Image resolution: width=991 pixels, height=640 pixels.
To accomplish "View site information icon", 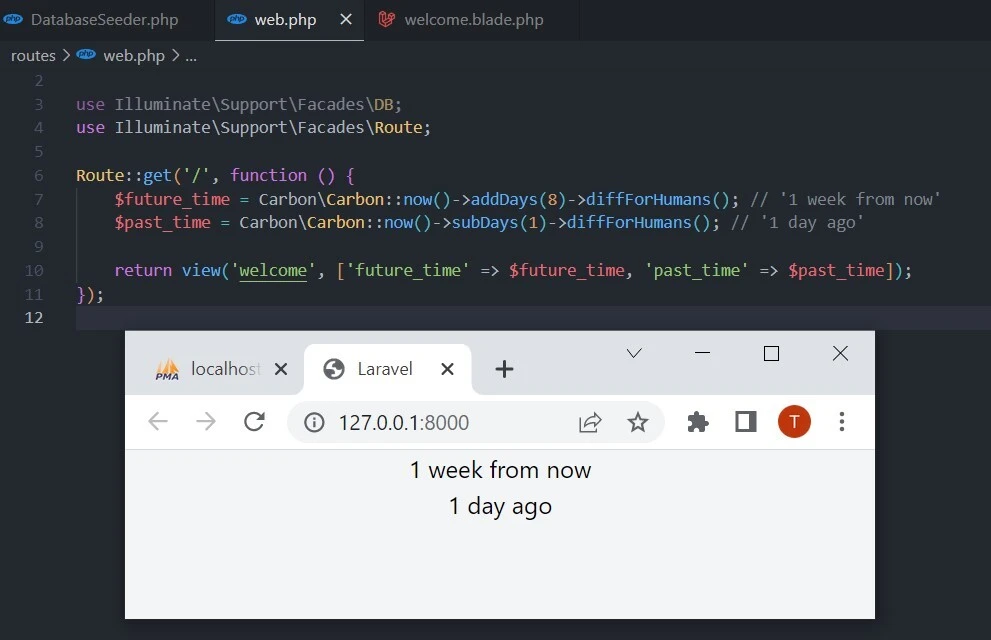I will click(314, 422).
